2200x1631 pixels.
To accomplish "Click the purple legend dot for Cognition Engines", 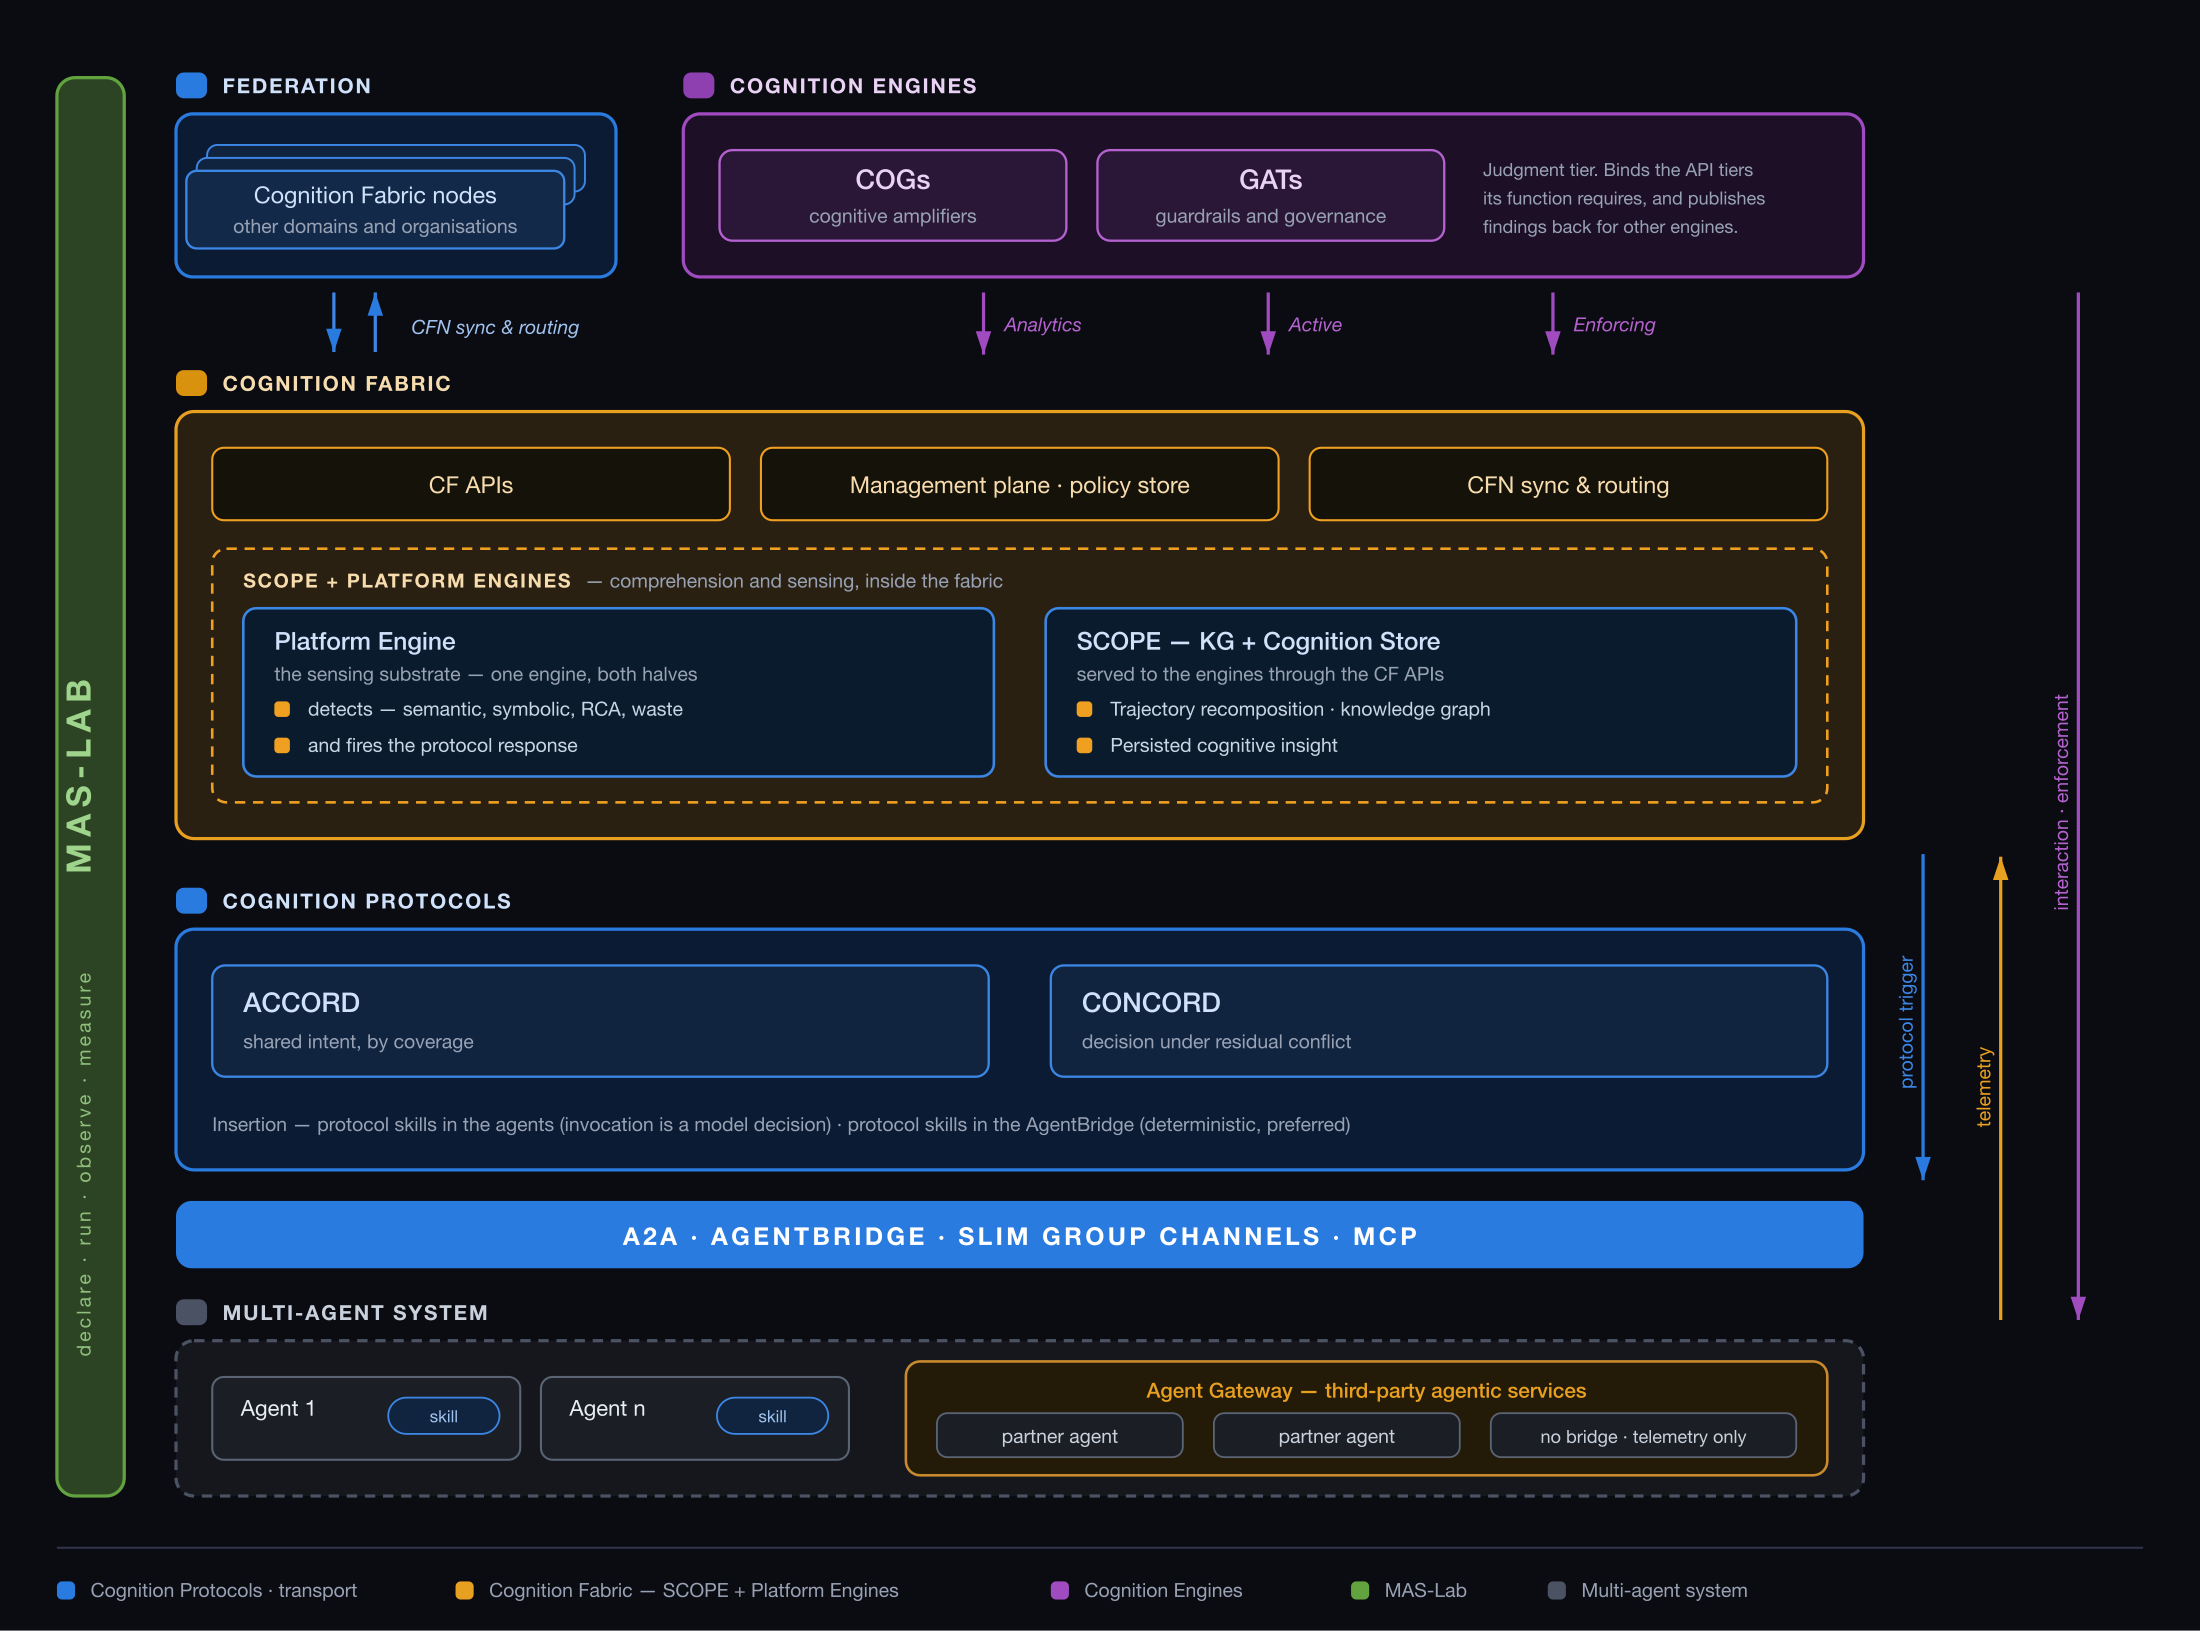I will (x=1060, y=1590).
